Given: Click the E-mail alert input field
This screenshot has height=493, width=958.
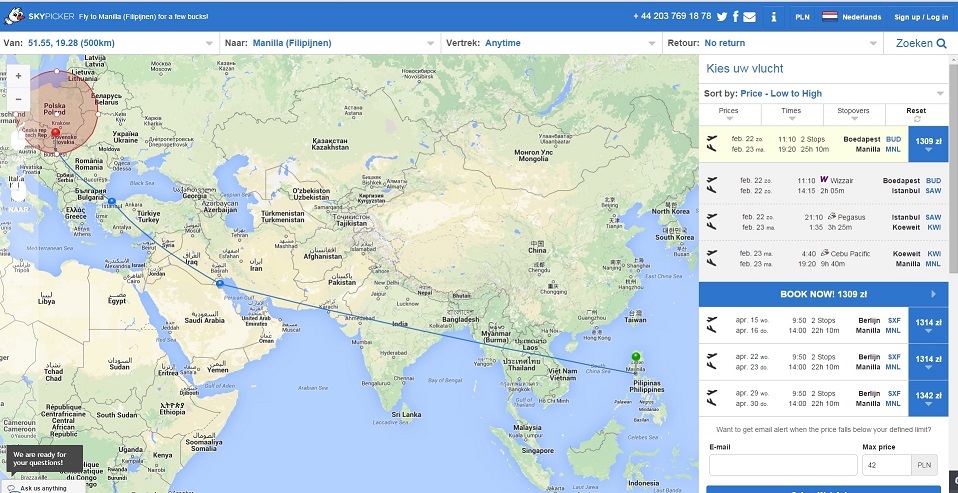Looking at the screenshot, I should tap(783, 465).
